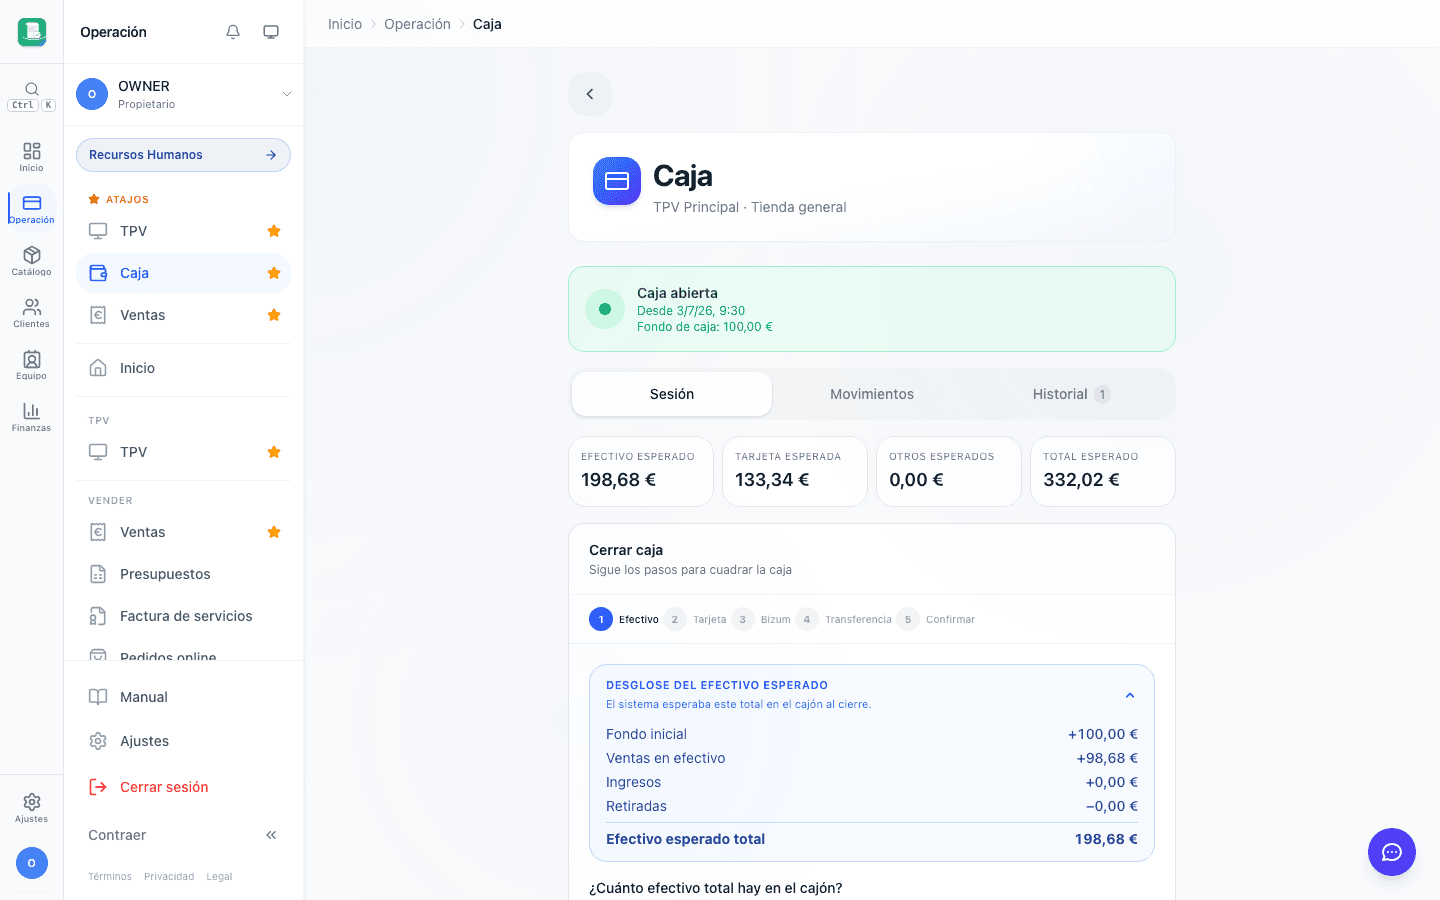
Task: Click Cerrar sesión
Action: click(184, 787)
